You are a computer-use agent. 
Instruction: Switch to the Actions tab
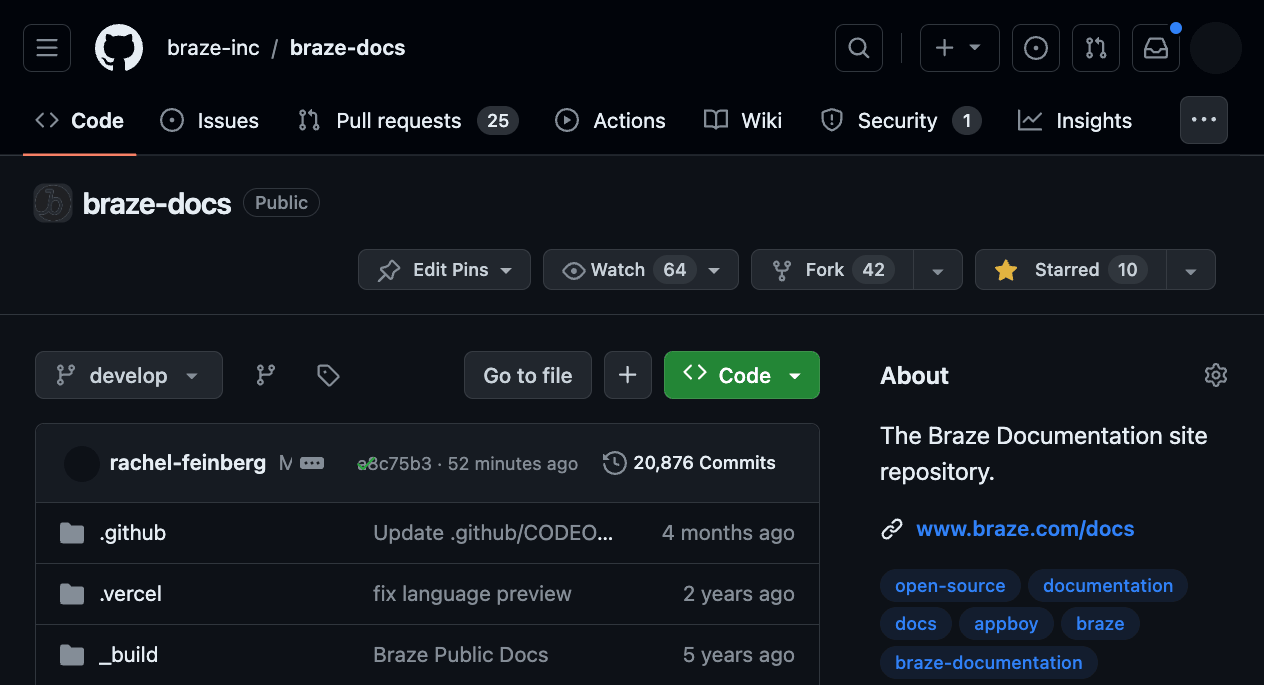610,121
